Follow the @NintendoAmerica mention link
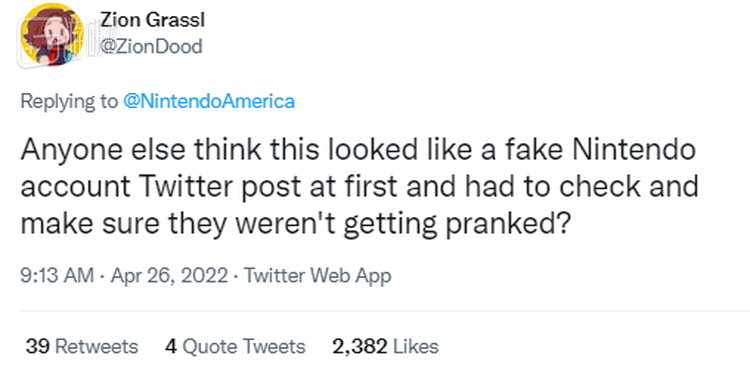The image size is (750, 371). point(209,101)
